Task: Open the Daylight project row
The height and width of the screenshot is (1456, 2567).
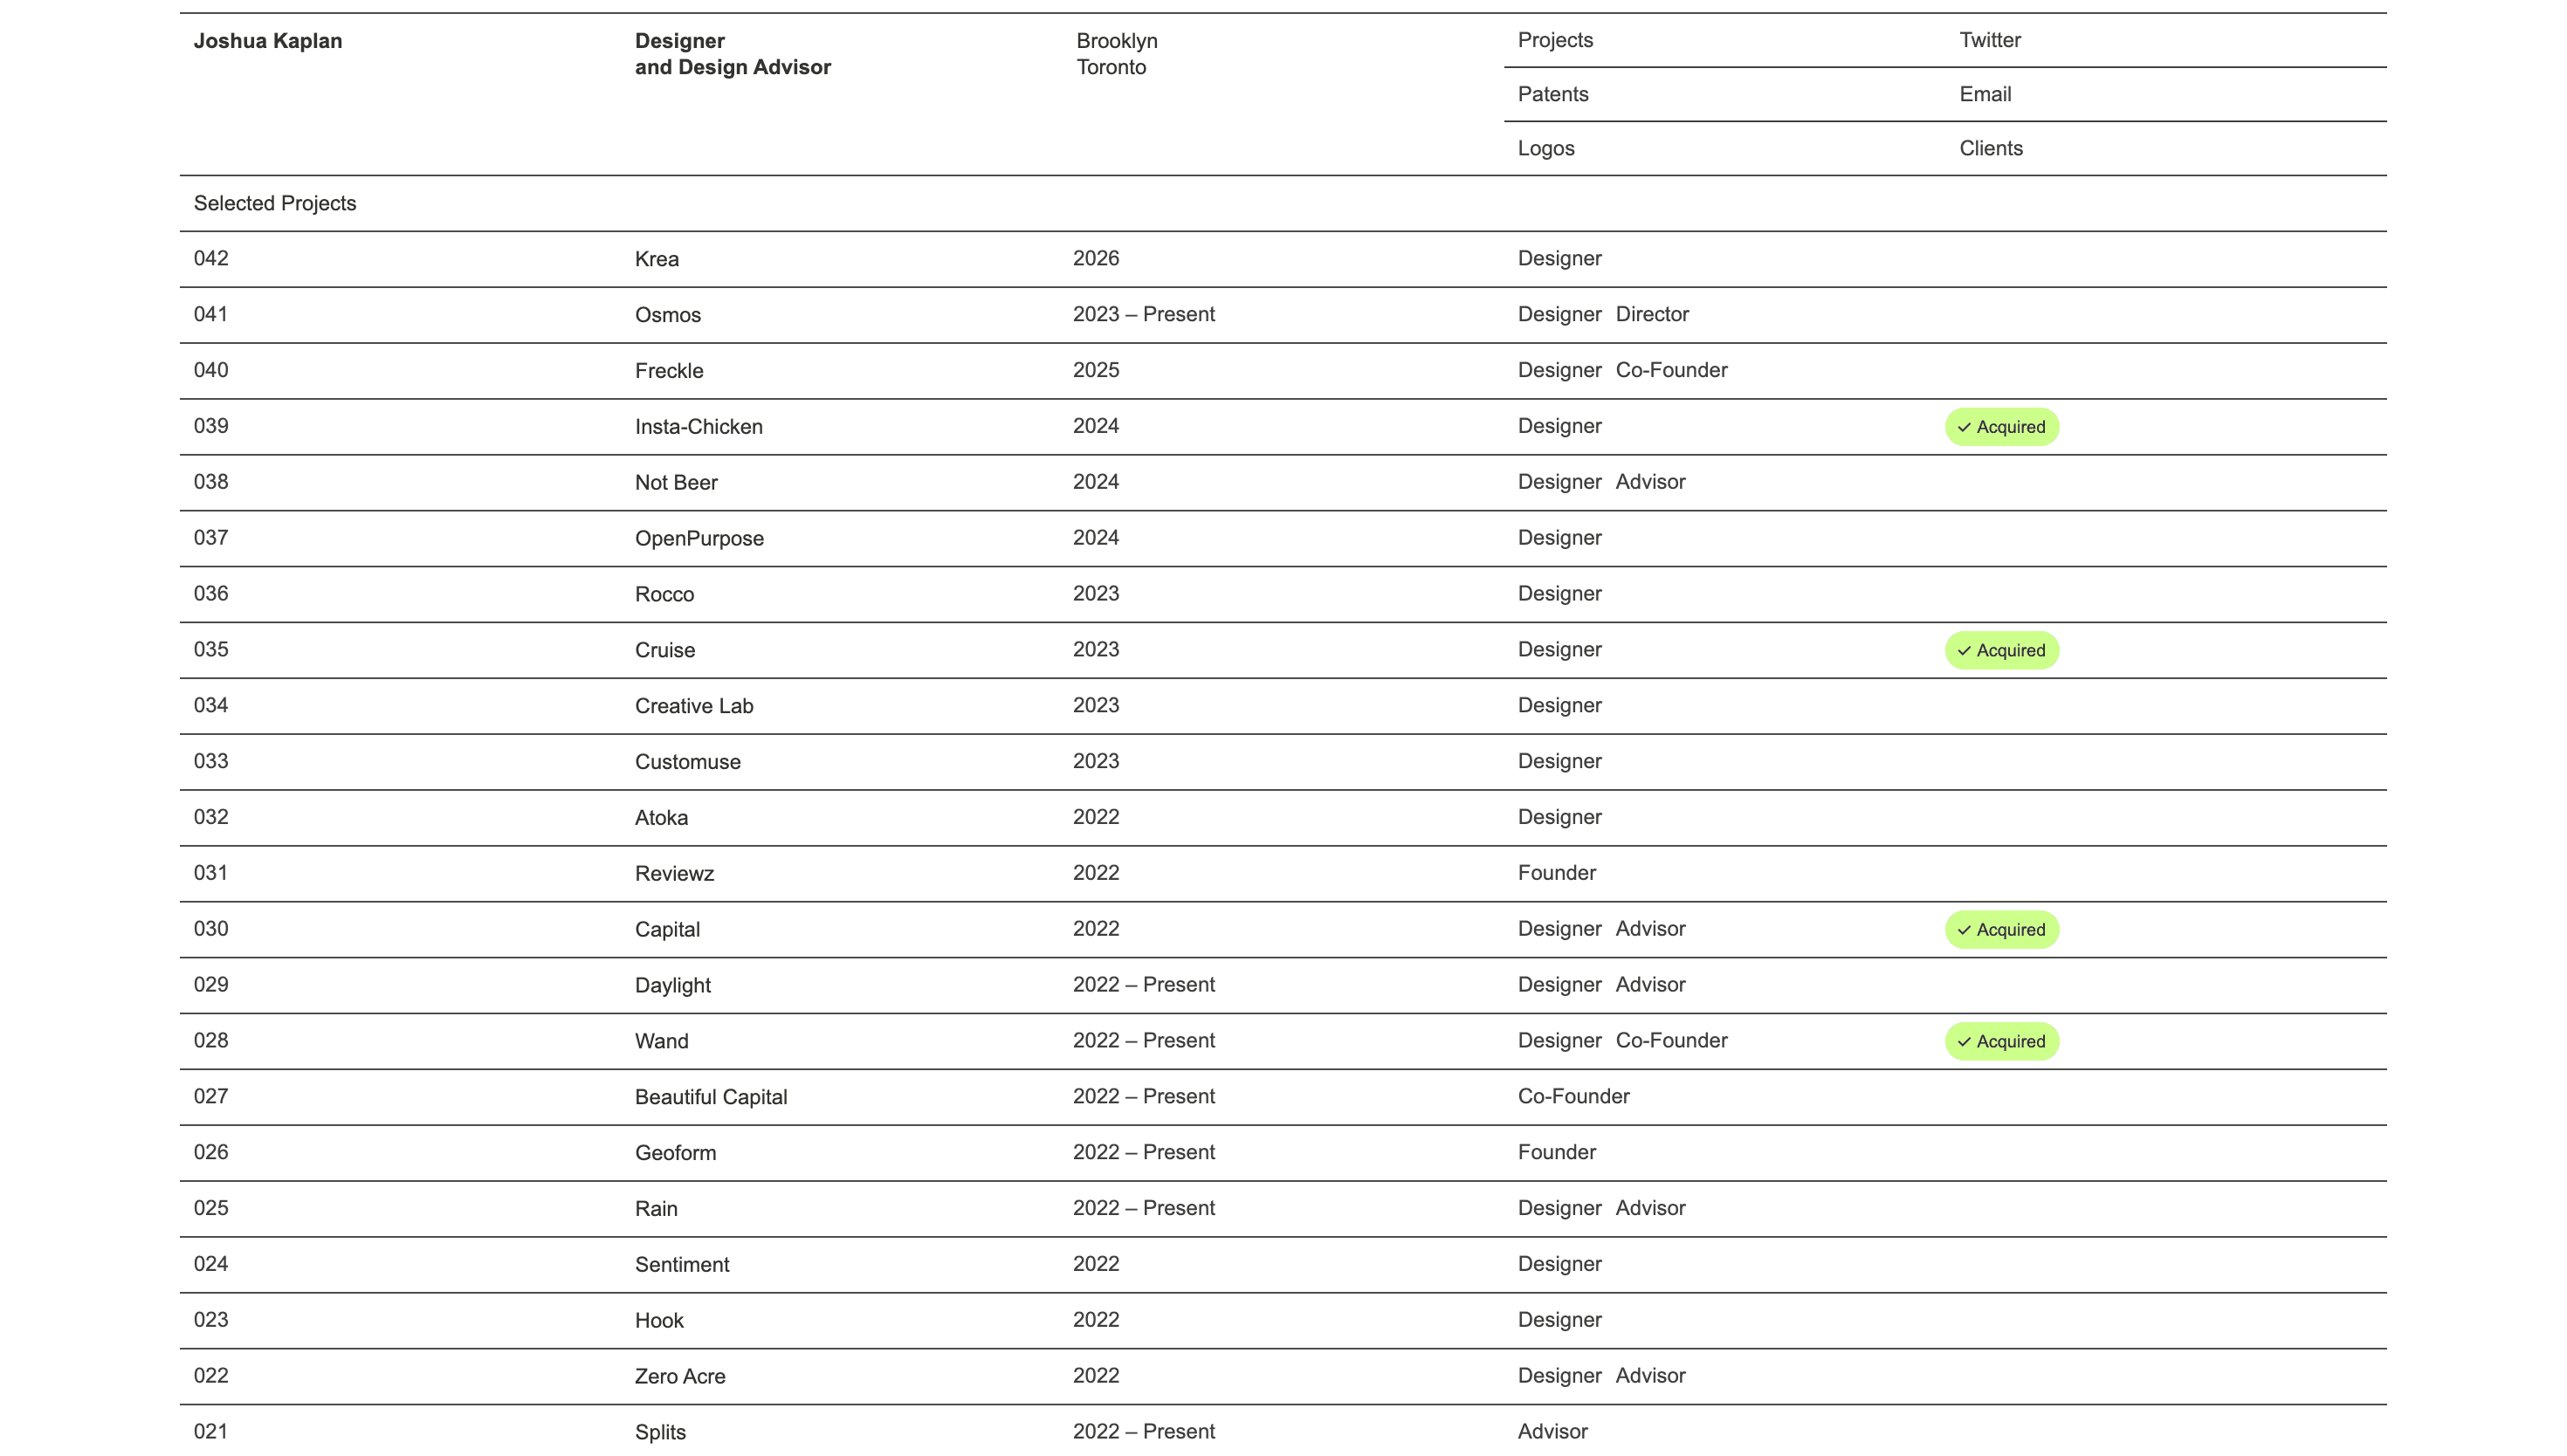Action: 673,985
